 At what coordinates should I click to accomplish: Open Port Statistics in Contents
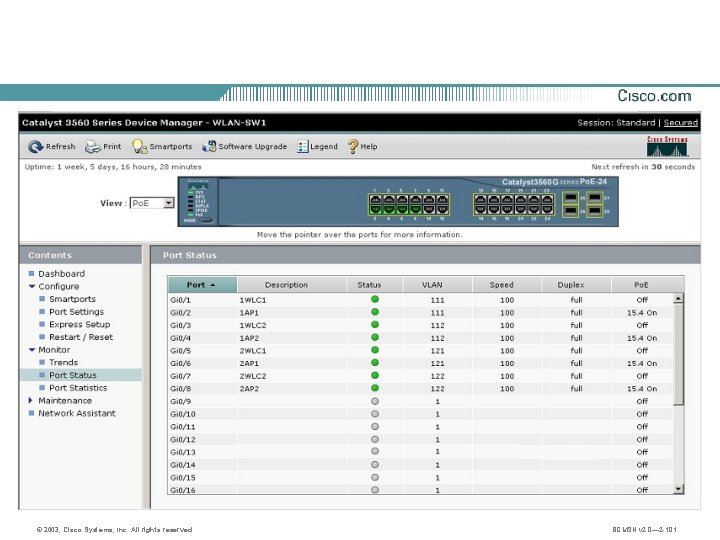coord(78,388)
